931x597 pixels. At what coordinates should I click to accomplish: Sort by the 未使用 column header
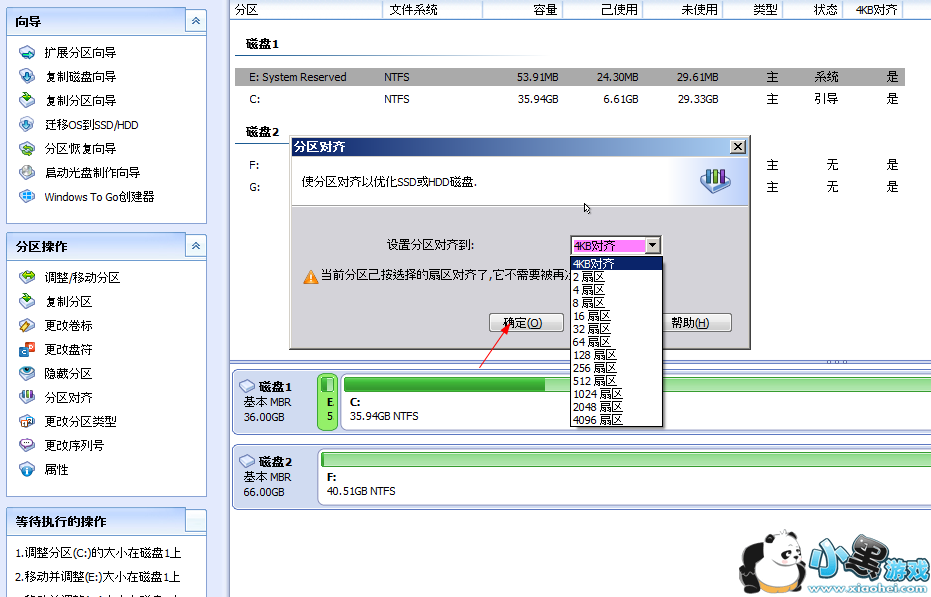683,10
